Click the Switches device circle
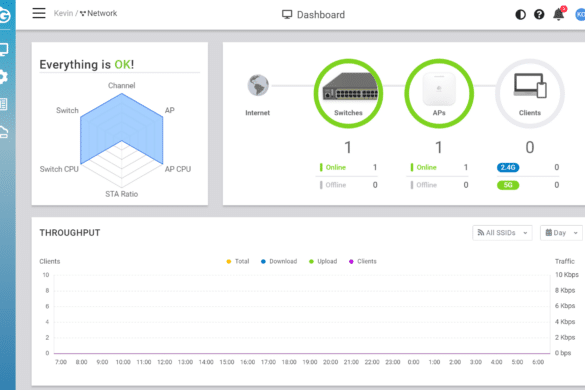Image resolution: width=585 pixels, height=390 pixels. (x=348, y=93)
